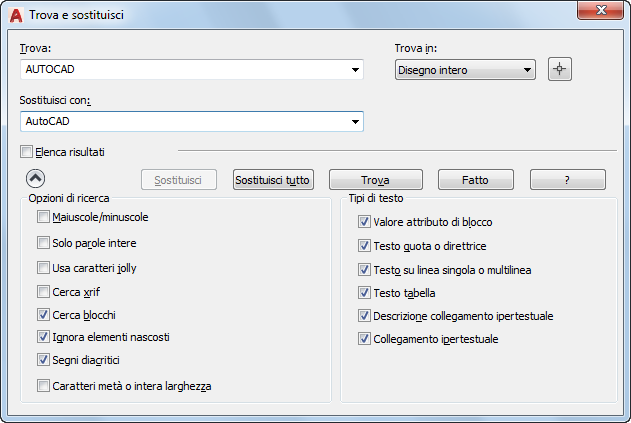631x423 pixels.
Task: Open the Trova text dropdown list
Action: coord(355,70)
